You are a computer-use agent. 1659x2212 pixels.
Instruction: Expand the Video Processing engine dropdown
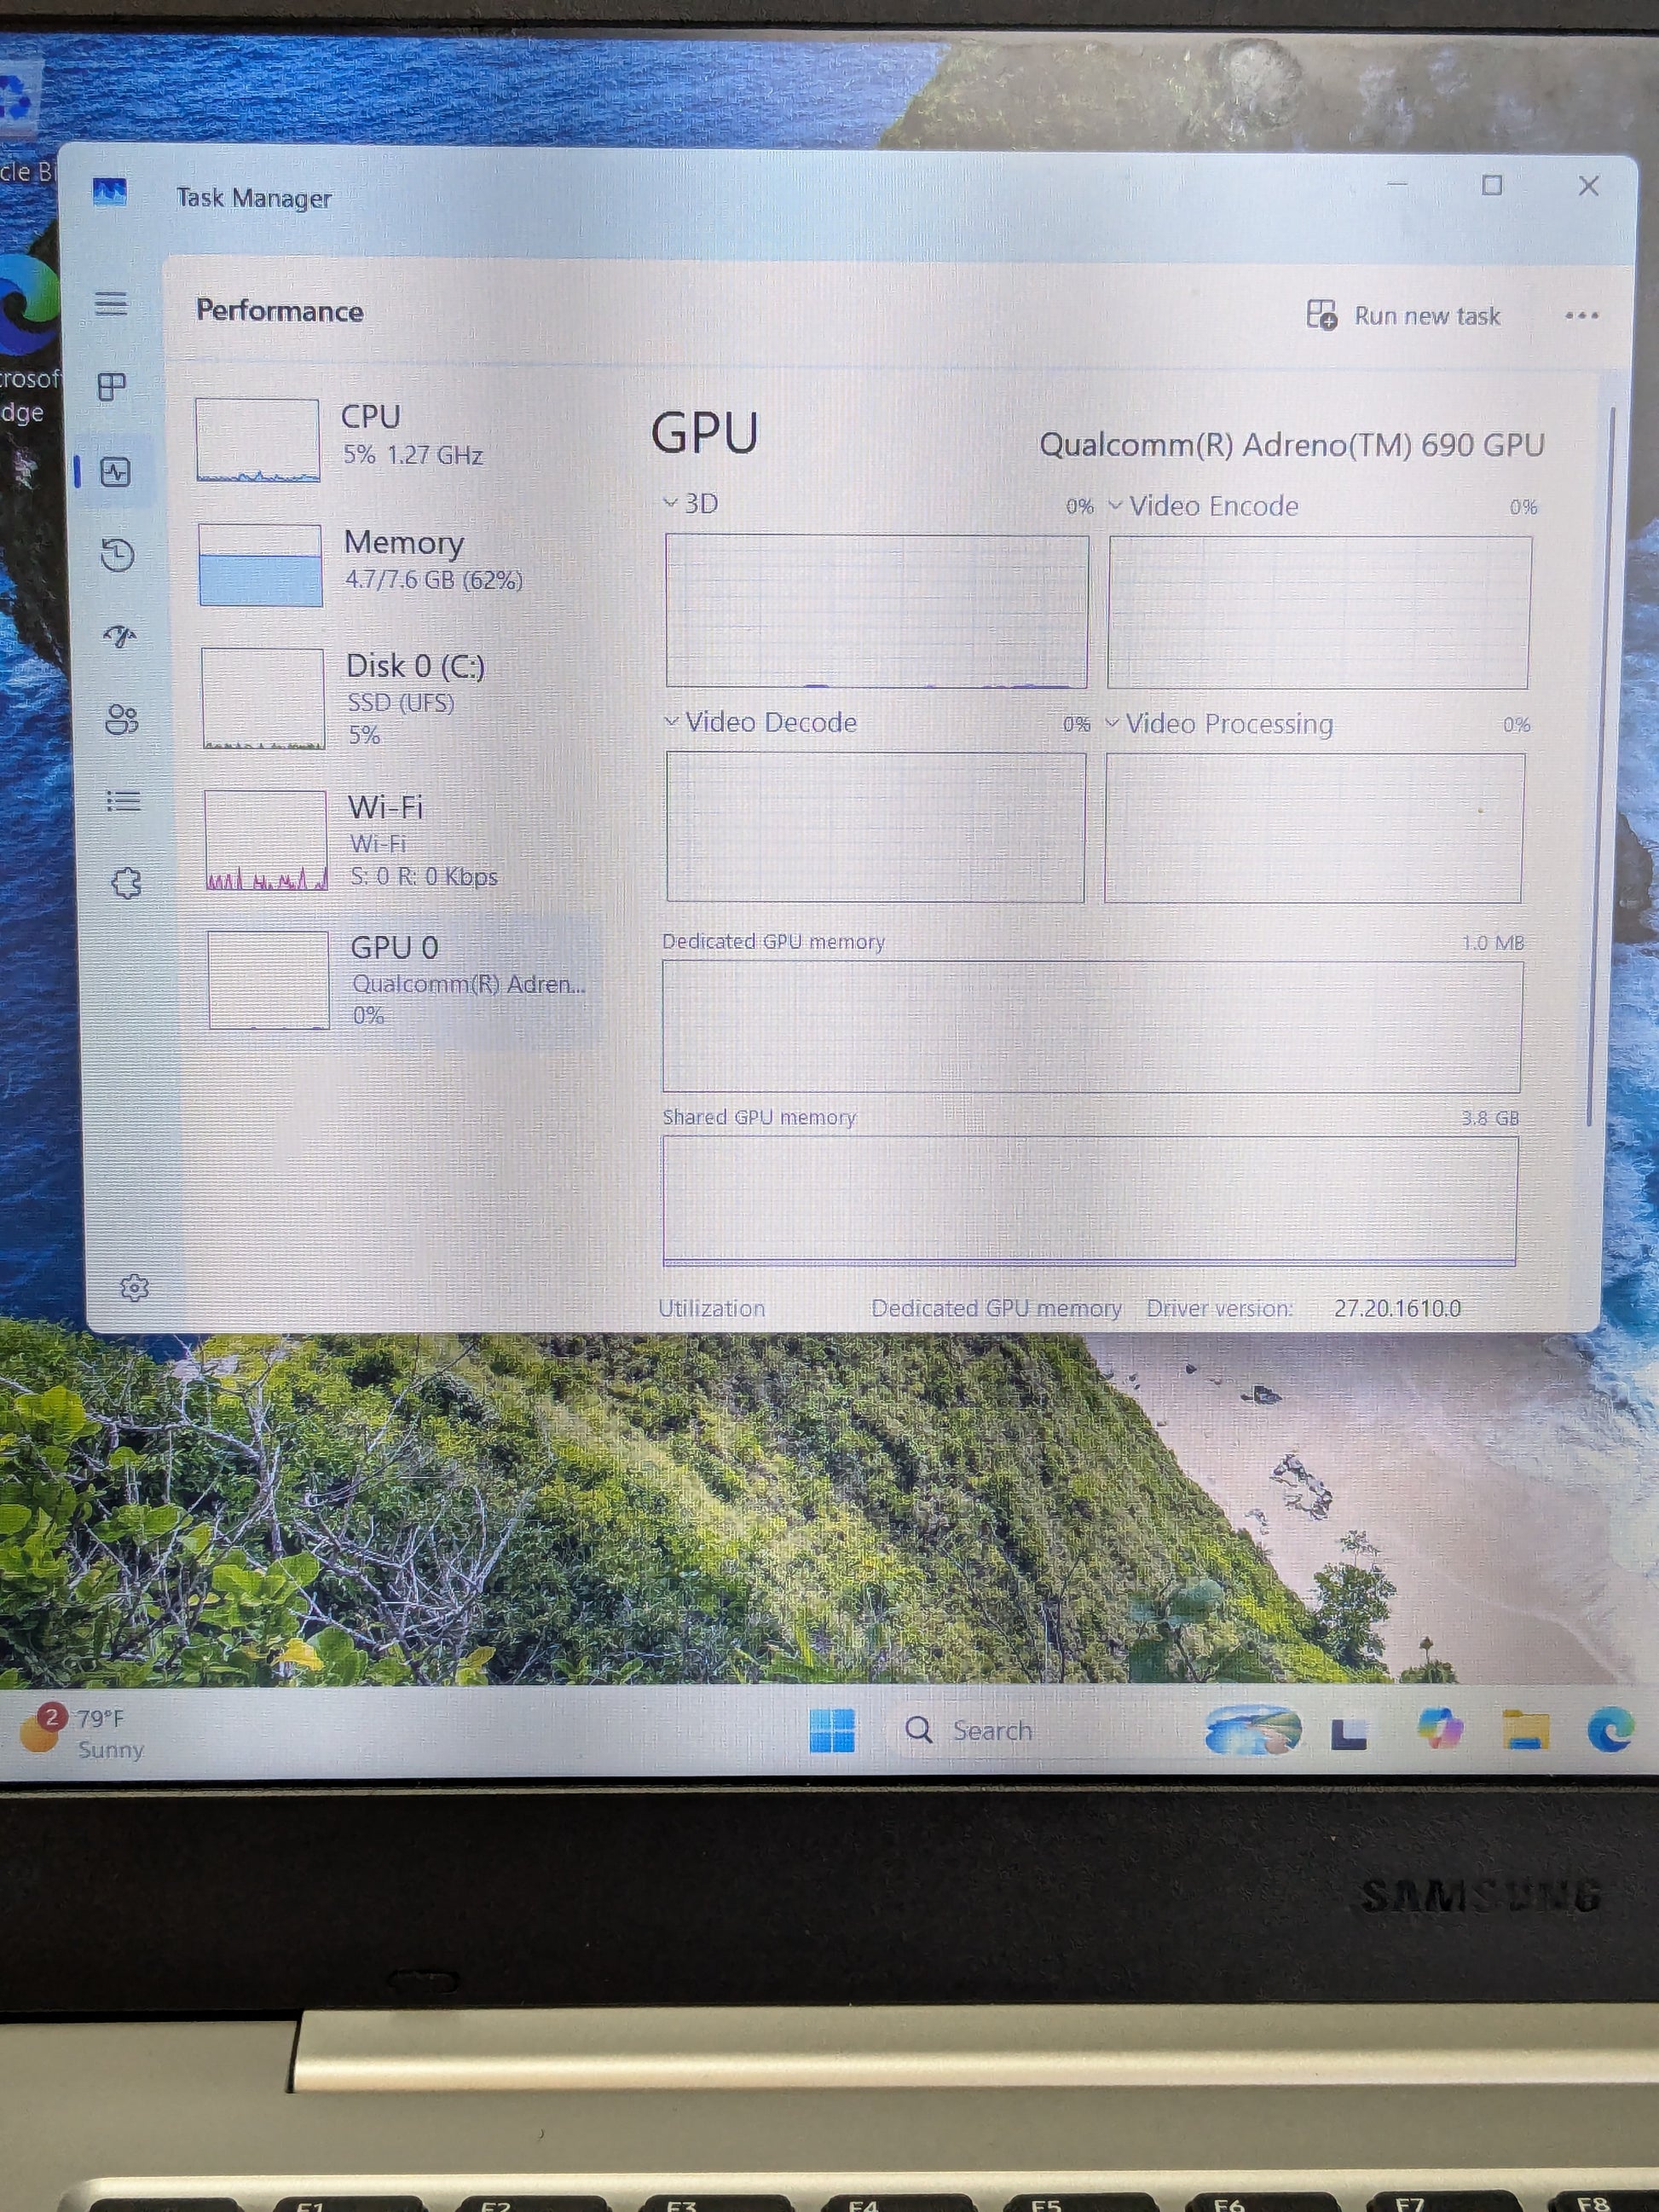(x=1219, y=723)
